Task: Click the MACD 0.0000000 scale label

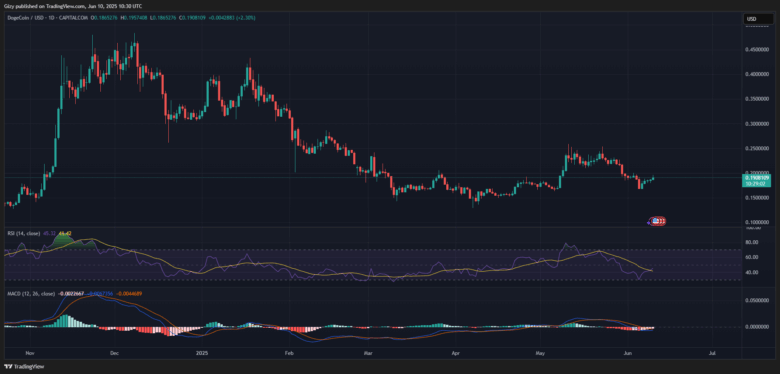Action: pyautogui.click(x=757, y=327)
